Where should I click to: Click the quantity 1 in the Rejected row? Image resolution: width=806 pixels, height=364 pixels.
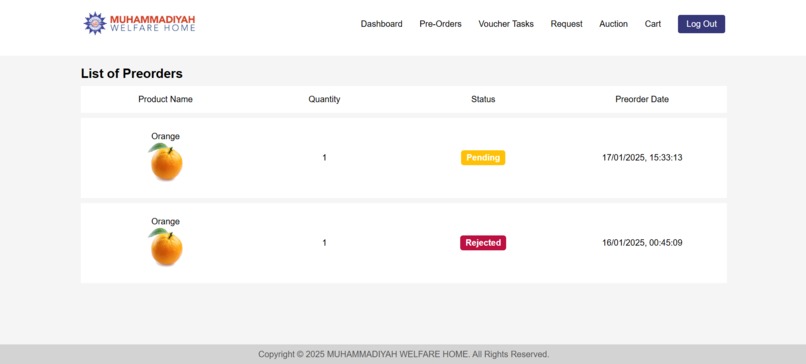324,243
